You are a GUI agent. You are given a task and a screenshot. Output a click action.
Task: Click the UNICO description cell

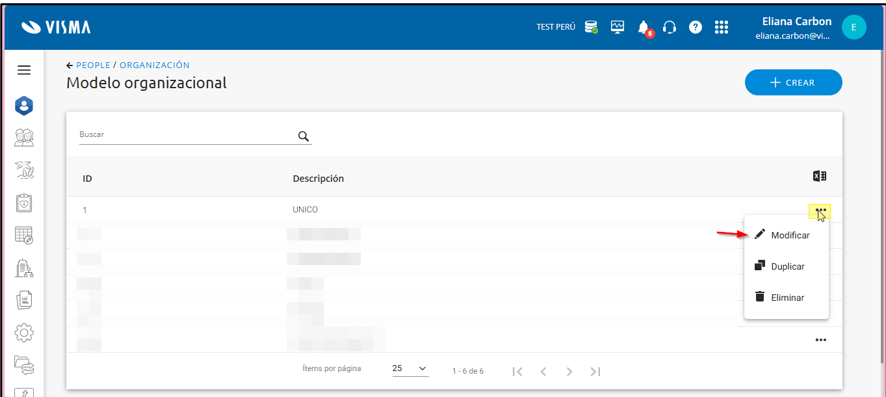[305, 210]
